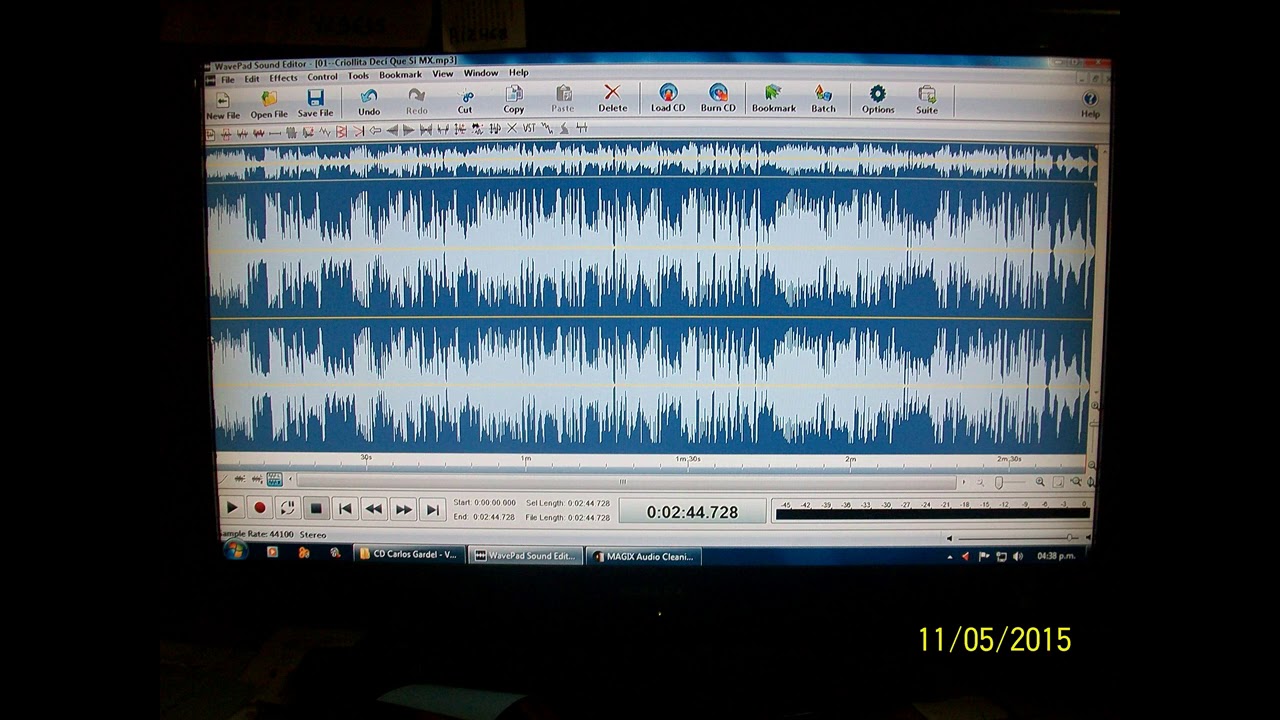Viewport: 1280px width, 720px height.
Task: Click the hollow left arrow effect icon
Action: click(375, 131)
